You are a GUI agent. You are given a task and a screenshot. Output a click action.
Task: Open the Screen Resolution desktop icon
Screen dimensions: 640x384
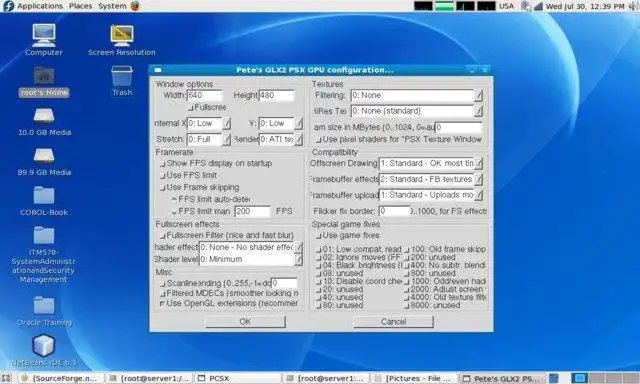(x=122, y=40)
